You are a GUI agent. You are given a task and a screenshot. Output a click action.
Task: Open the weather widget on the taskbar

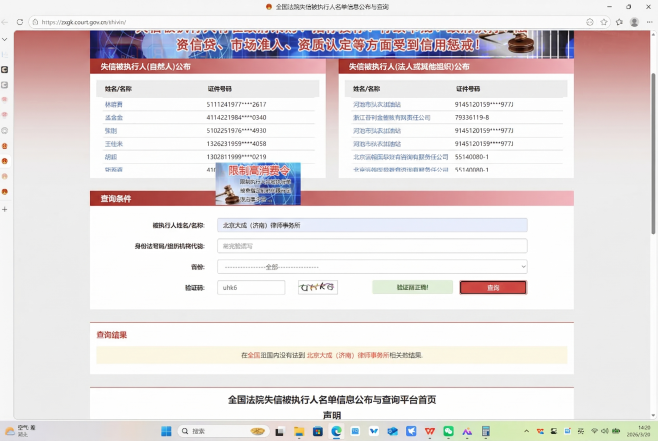(x=20, y=431)
